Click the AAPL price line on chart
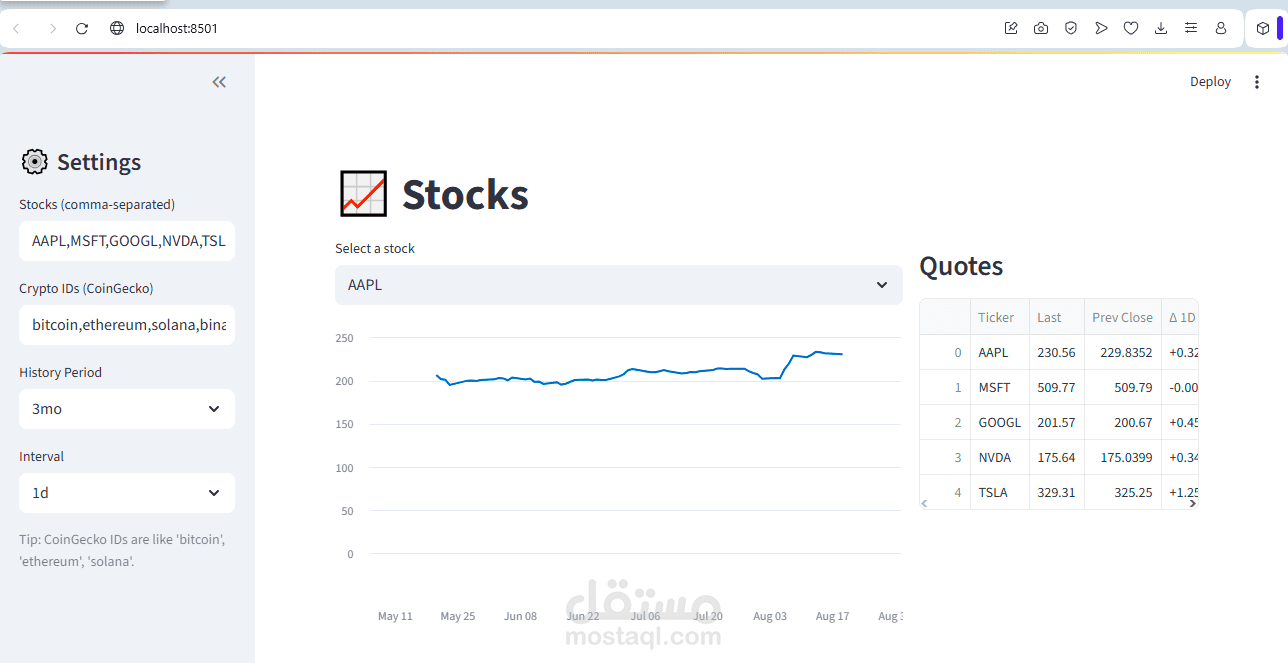 640,371
